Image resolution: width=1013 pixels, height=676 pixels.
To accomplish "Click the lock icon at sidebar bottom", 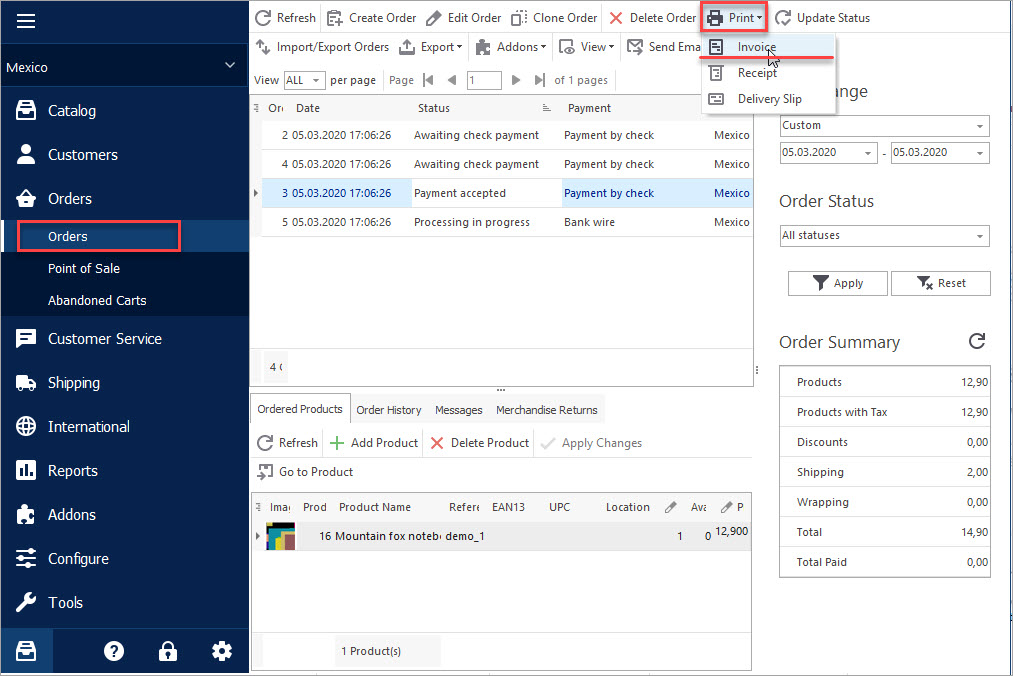I will click(168, 651).
